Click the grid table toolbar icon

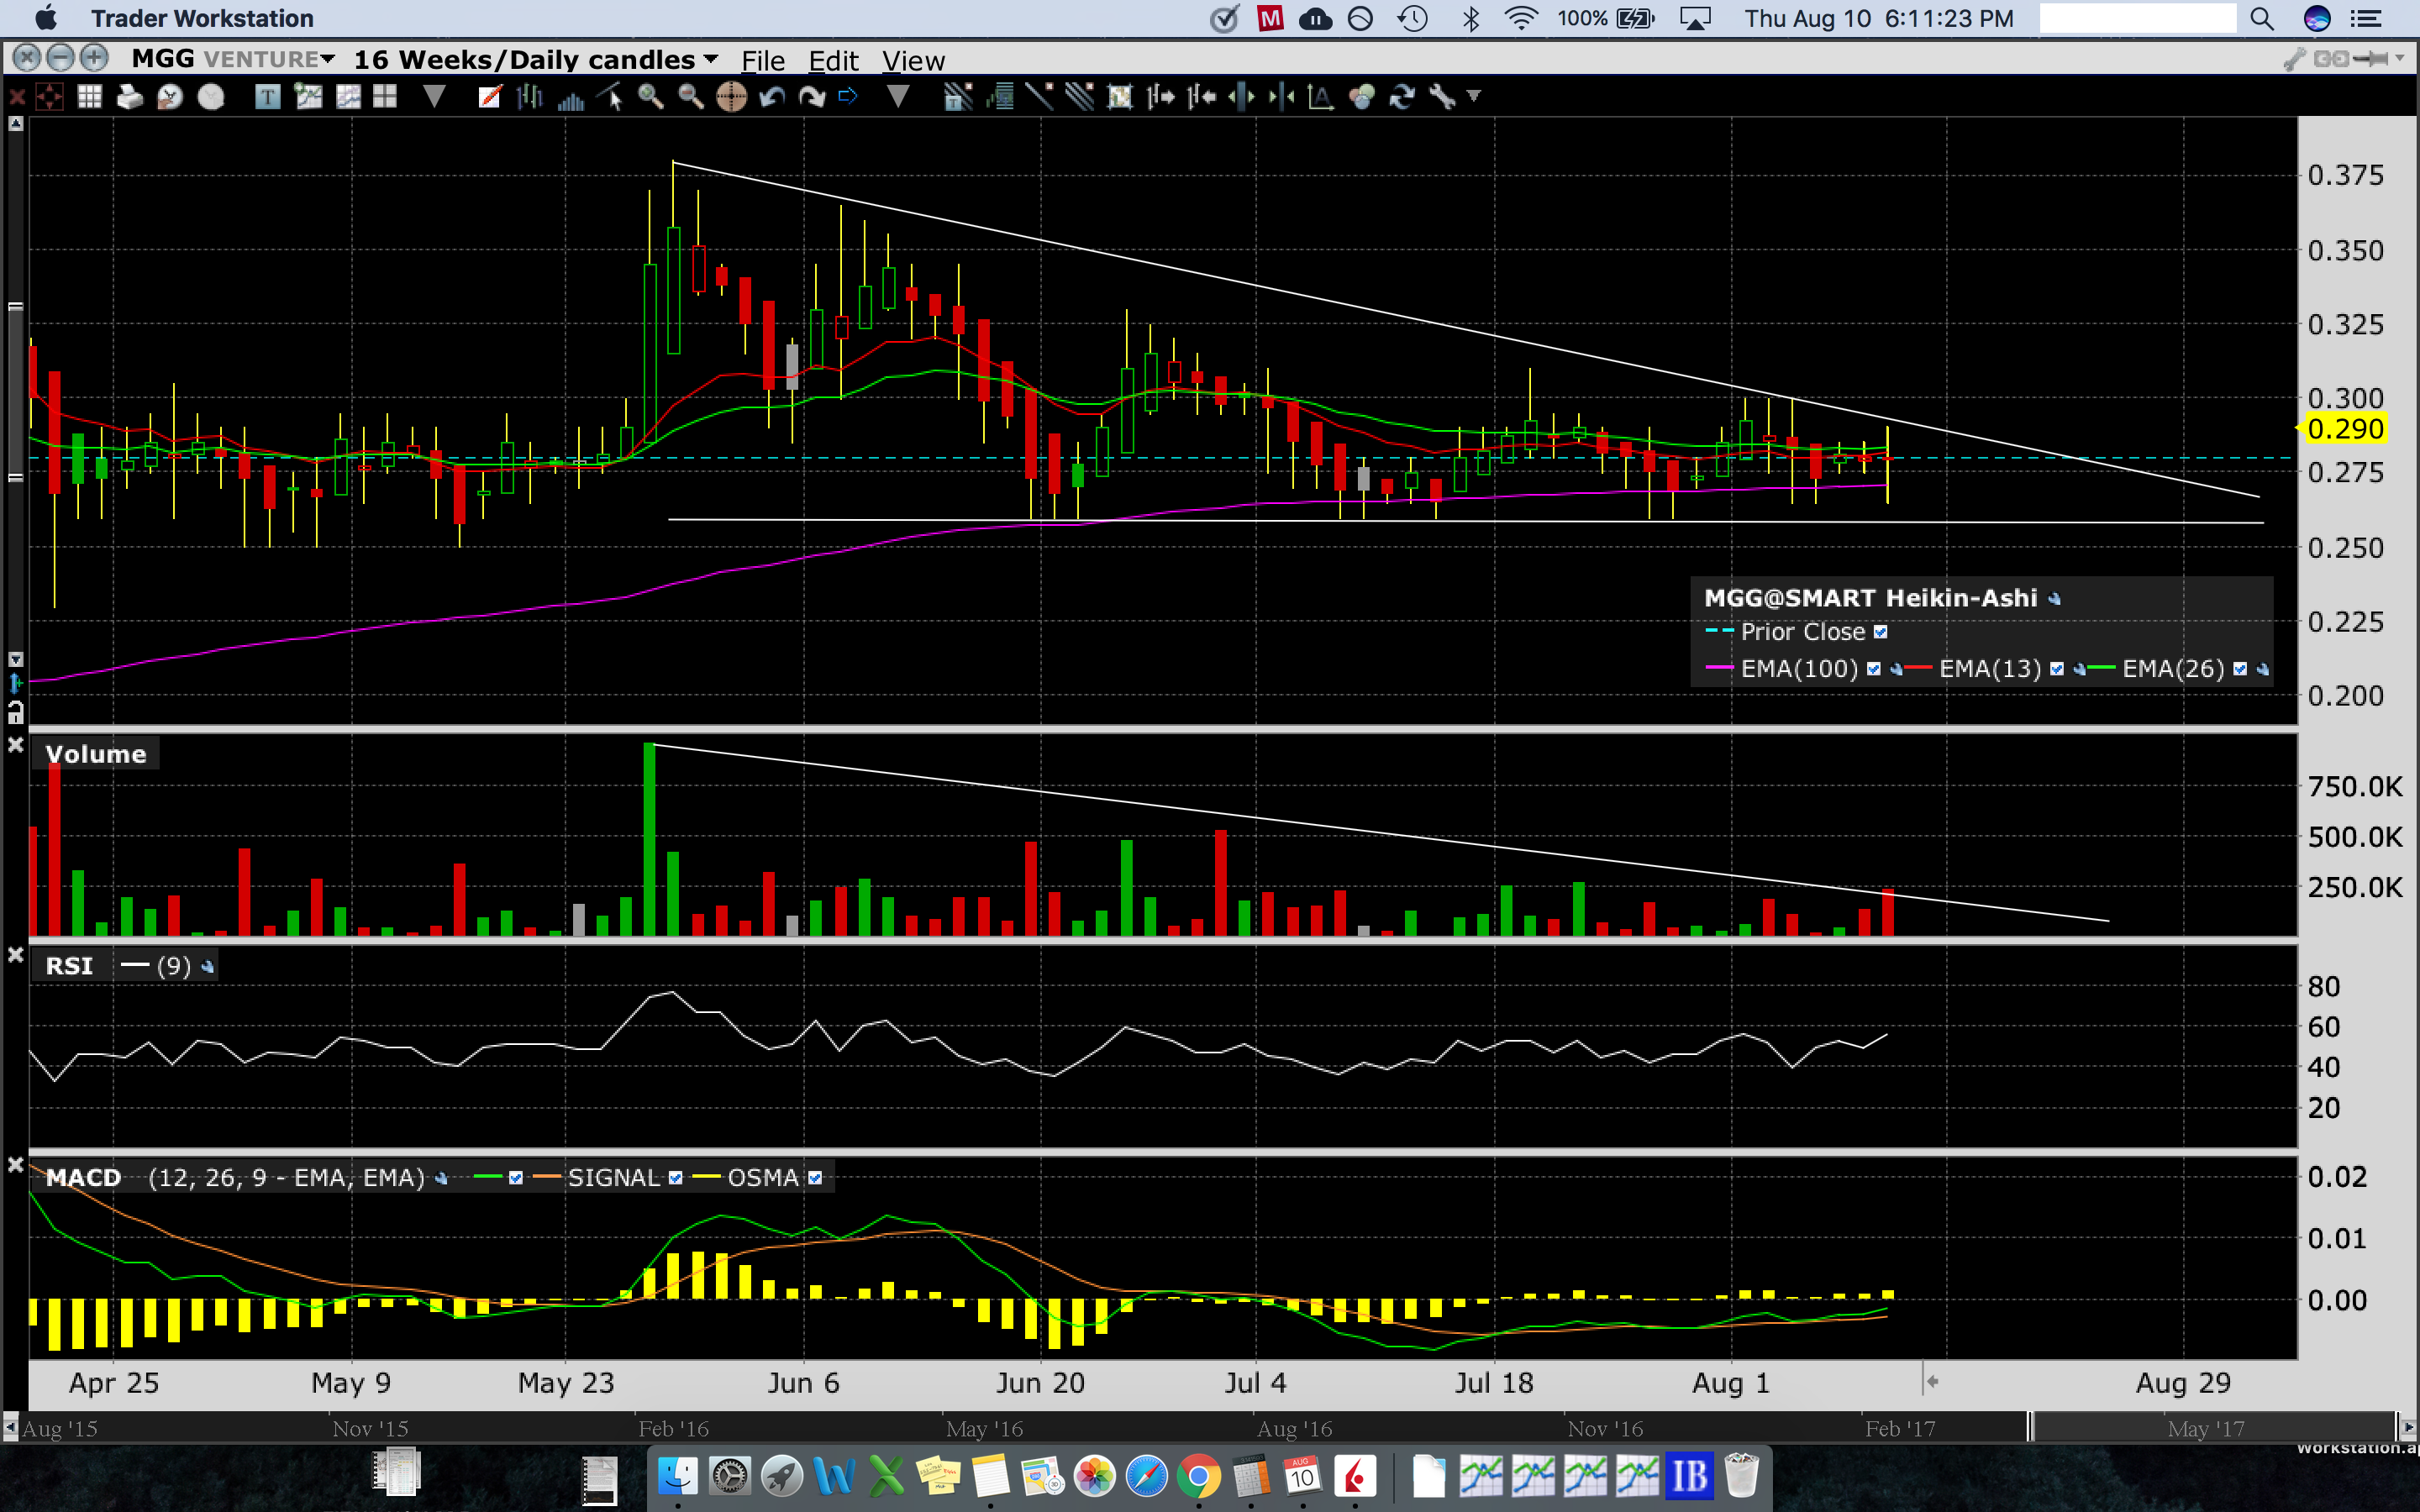[90, 97]
